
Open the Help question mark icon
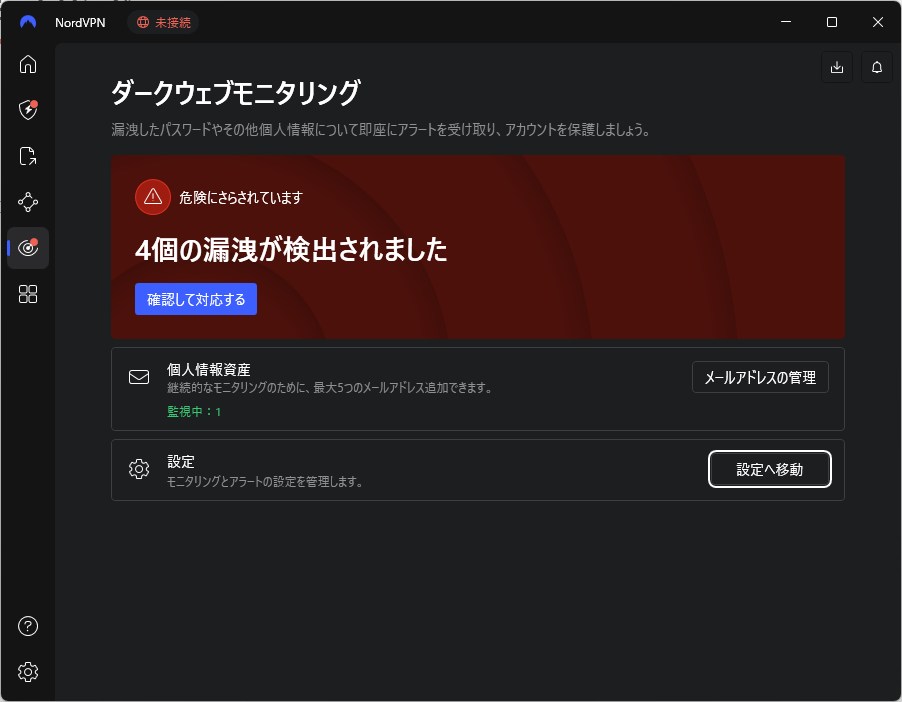click(28, 626)
